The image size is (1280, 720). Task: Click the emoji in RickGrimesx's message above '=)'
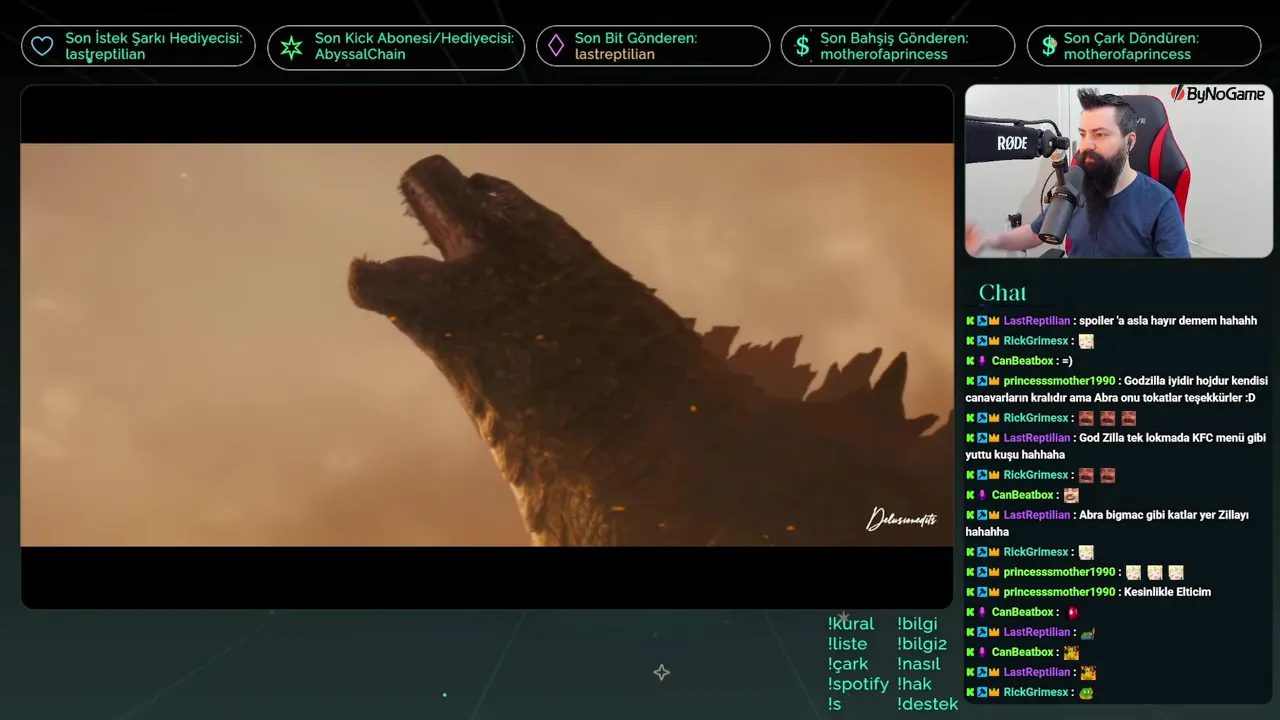1086,341
